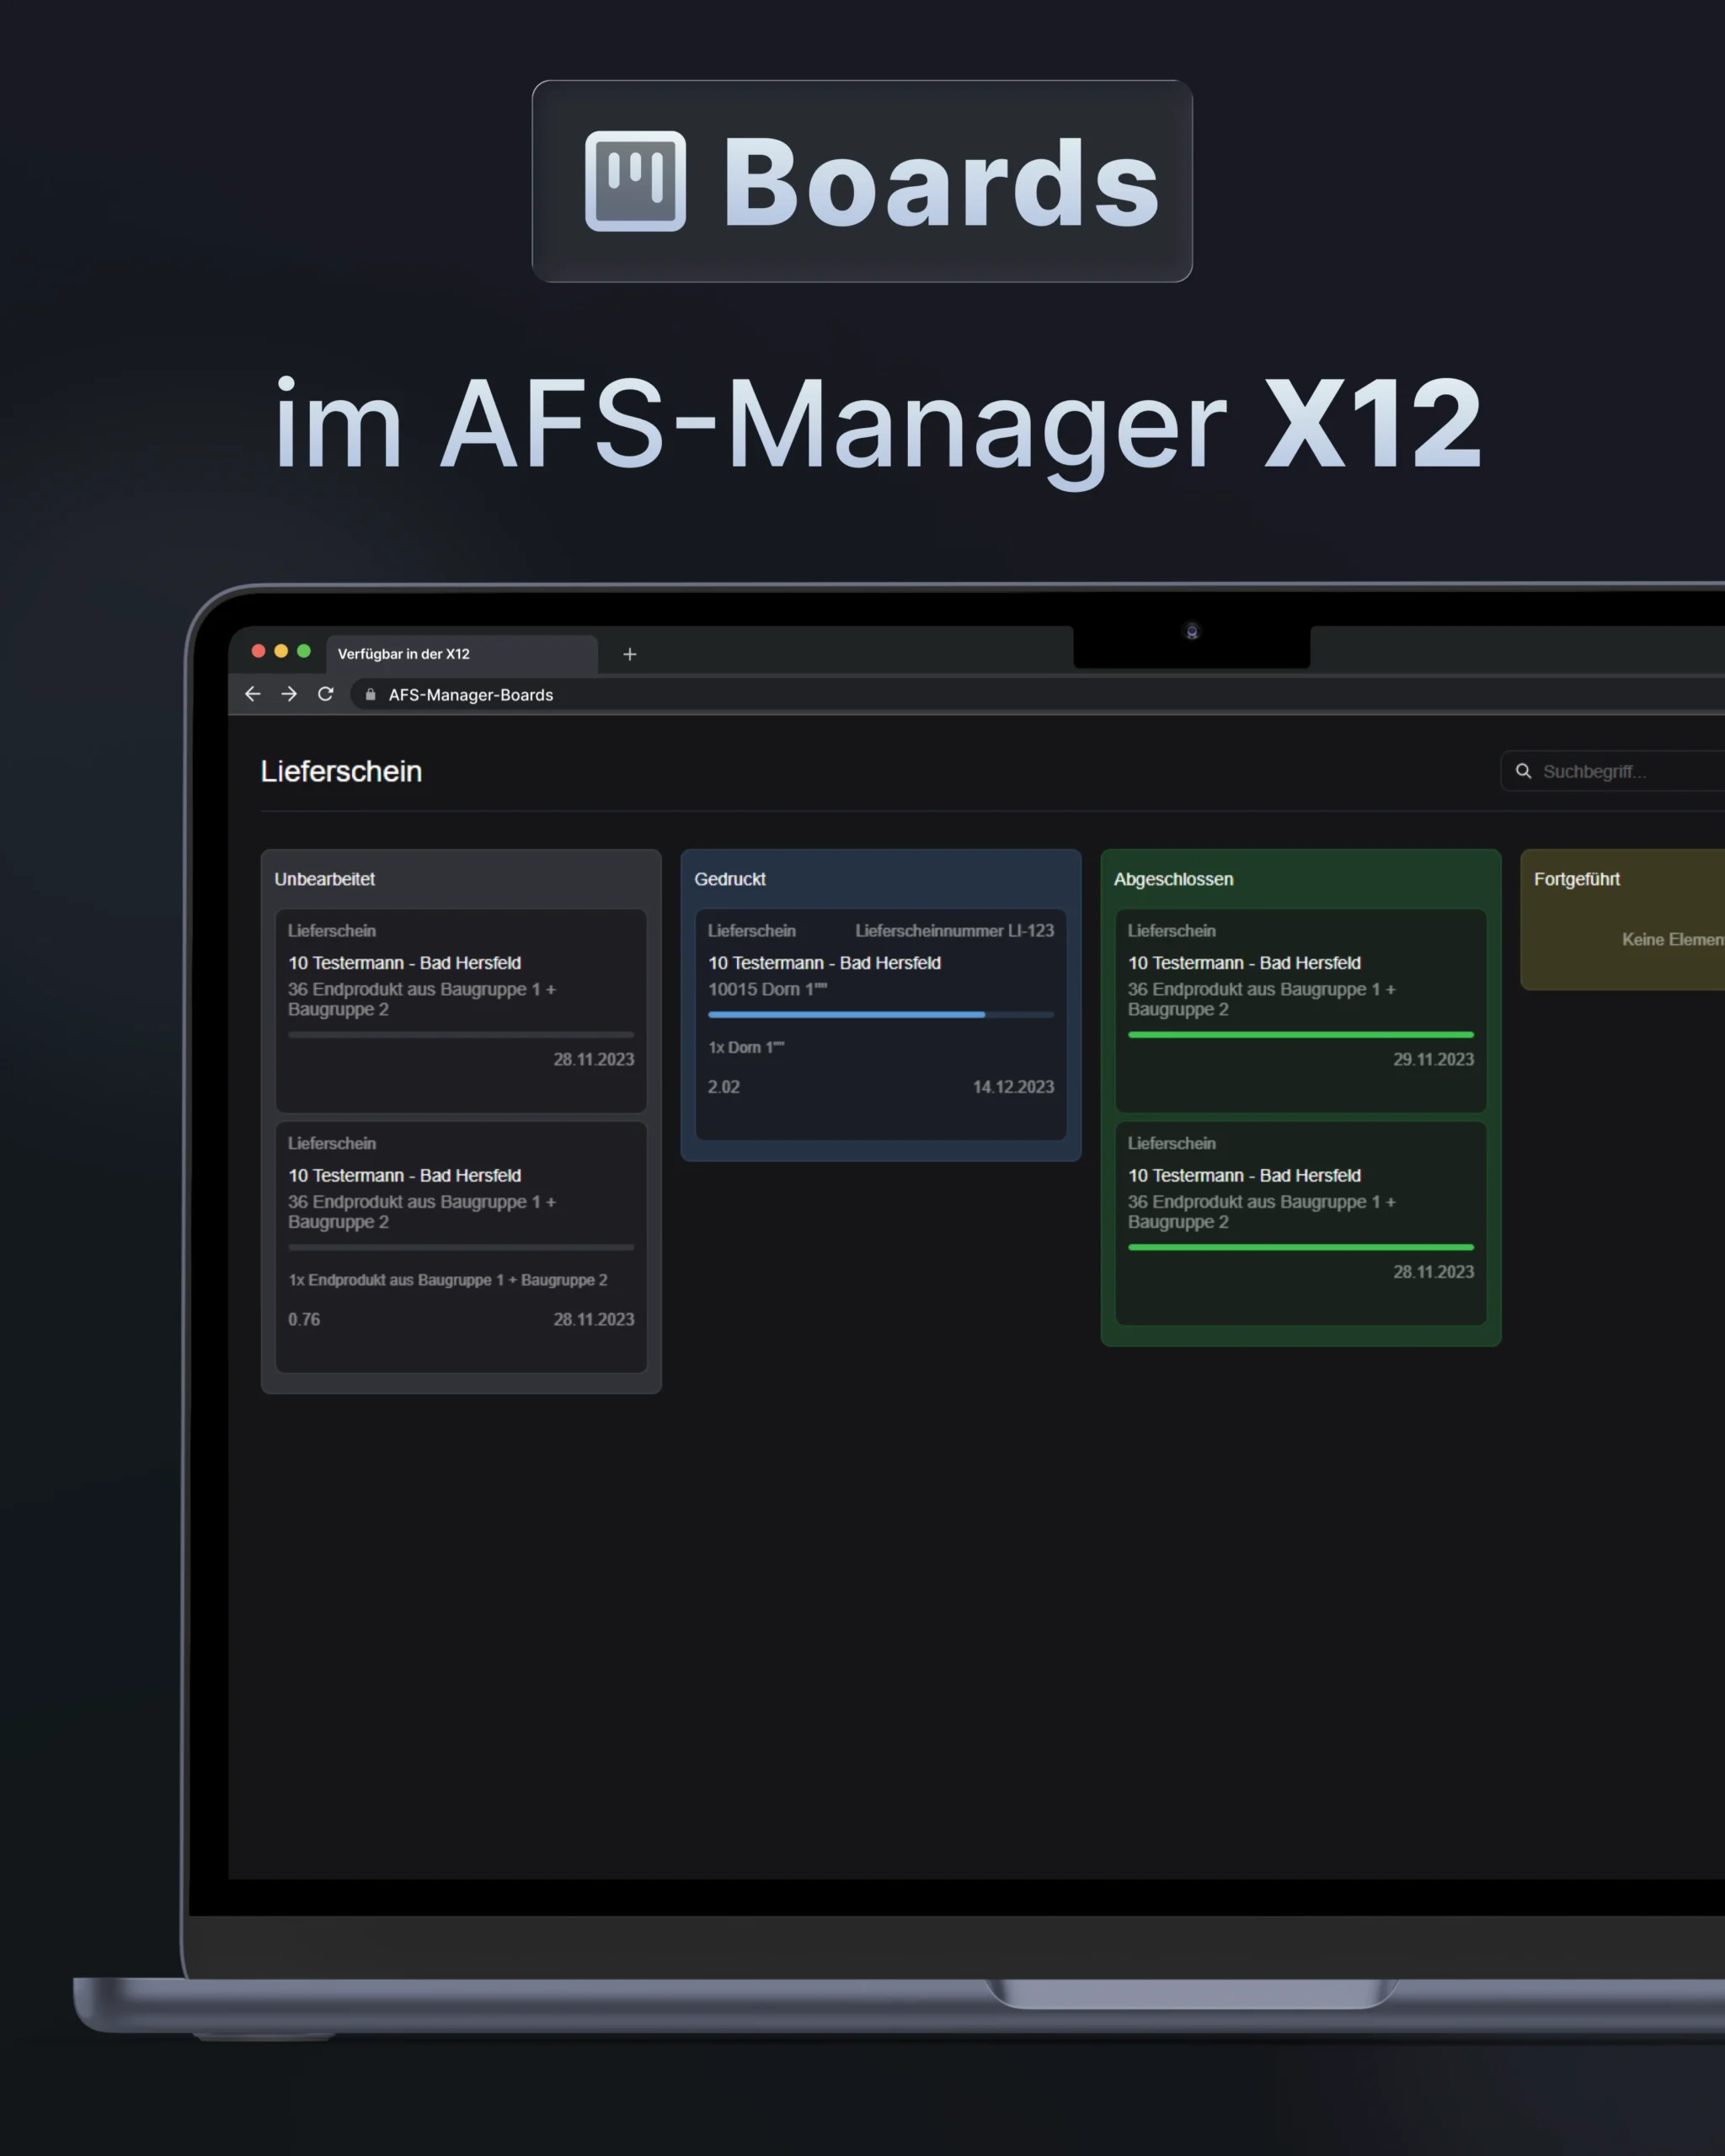The image size is (1725, 2156).
Task: Click the green fullscreen window dot
Action: [304, 651]
